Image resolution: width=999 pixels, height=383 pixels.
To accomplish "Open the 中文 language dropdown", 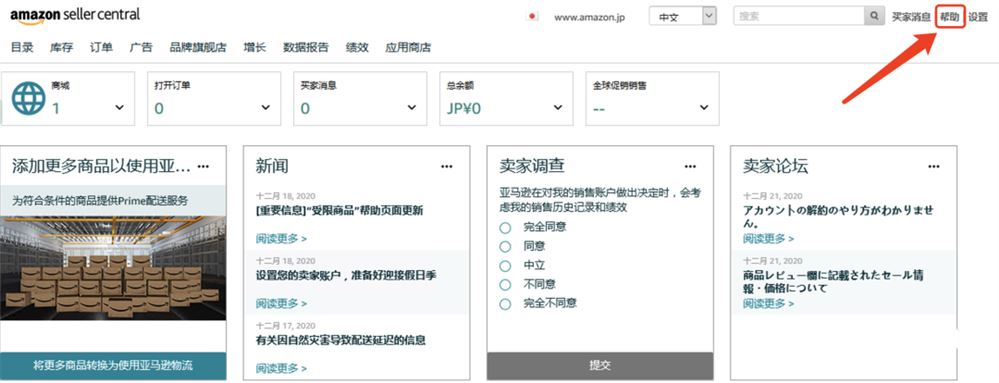I will (683, 17).
